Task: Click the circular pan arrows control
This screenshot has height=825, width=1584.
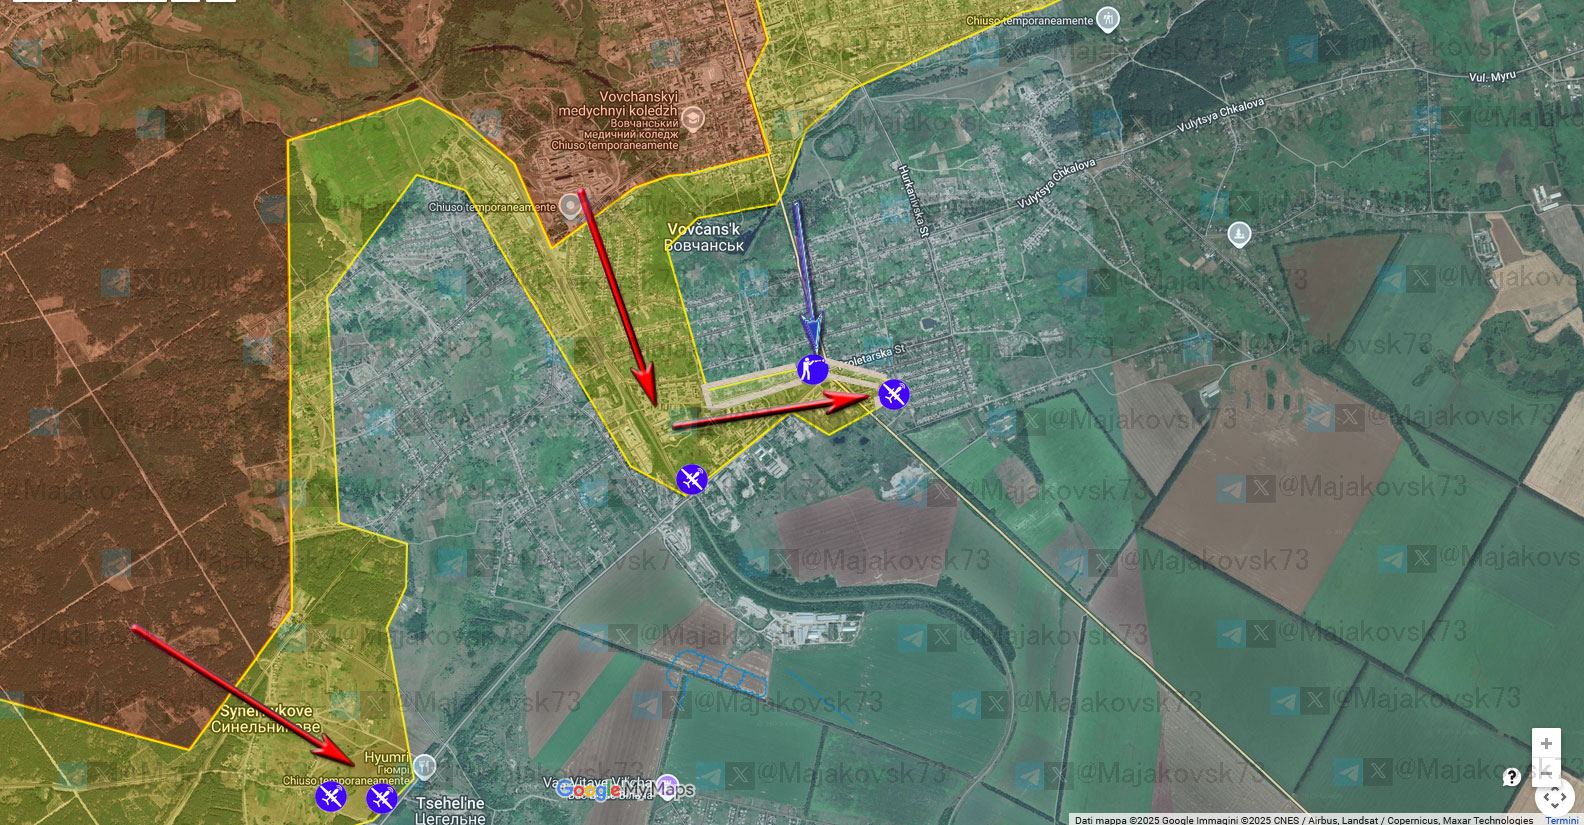Action: click(x=1554, y=797)
